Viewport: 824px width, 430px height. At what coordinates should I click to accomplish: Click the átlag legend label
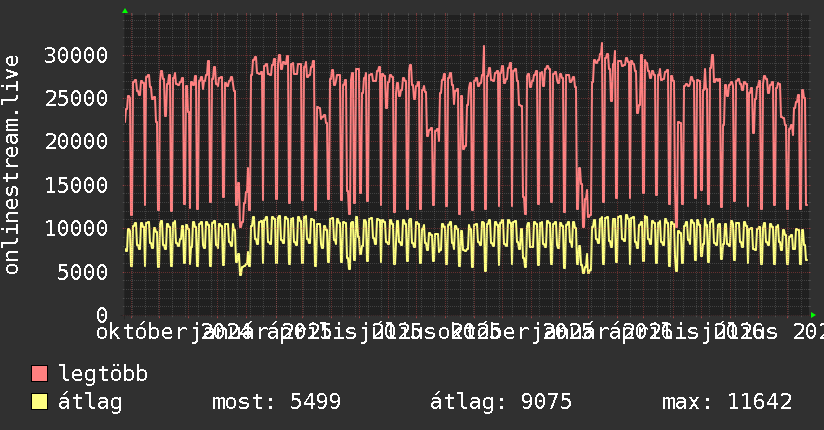click(x=90, y=402)
